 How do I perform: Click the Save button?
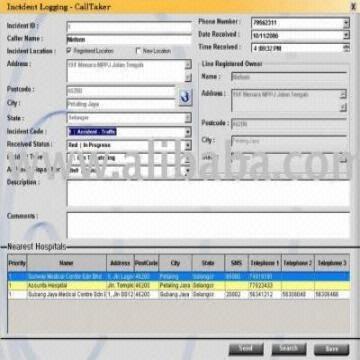(x=331, y=349)
